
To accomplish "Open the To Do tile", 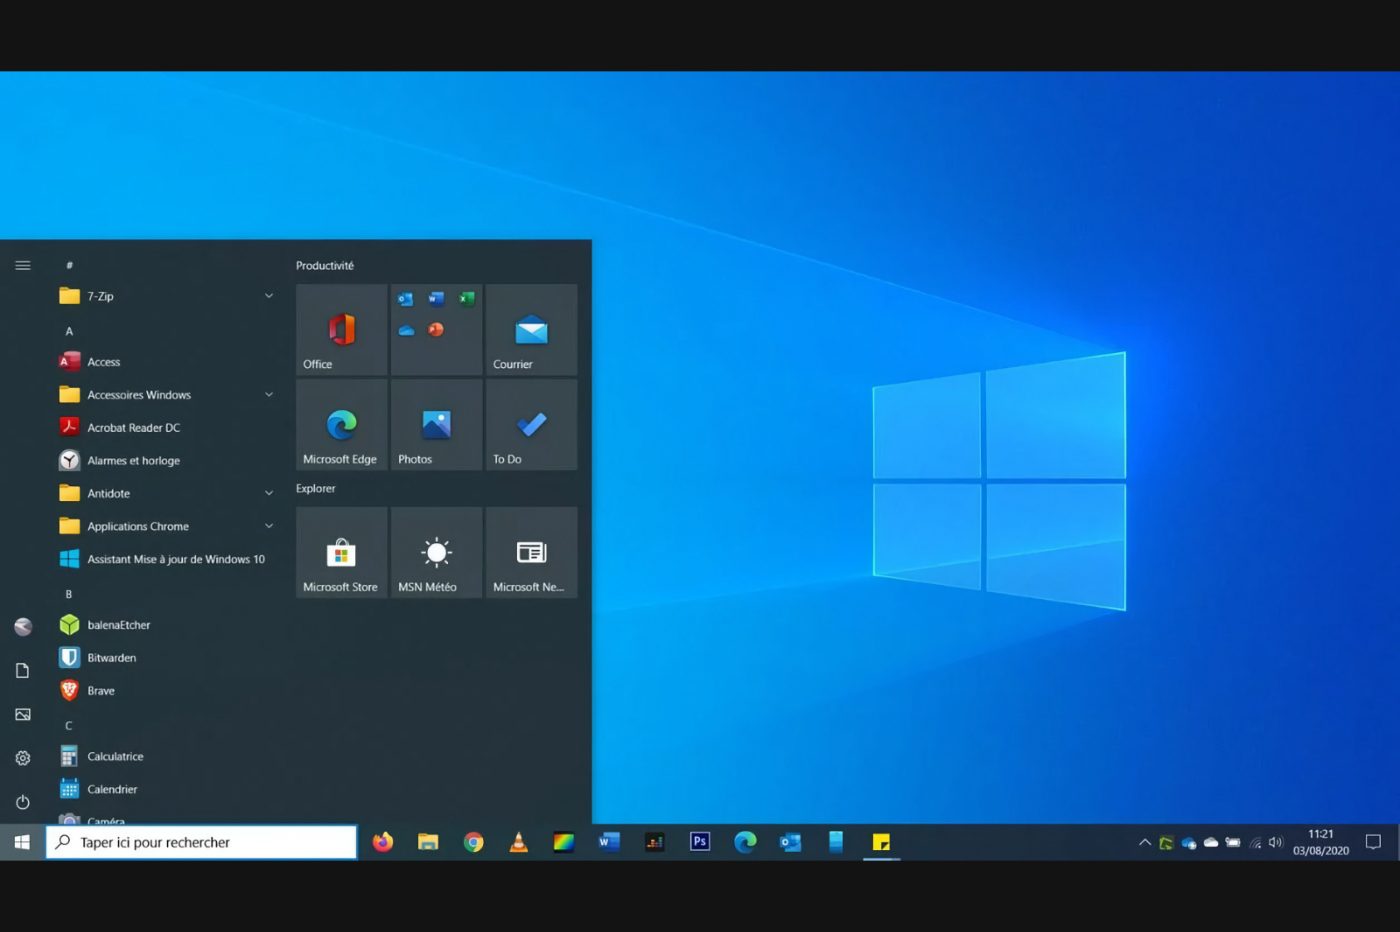I will coord(531,425).
